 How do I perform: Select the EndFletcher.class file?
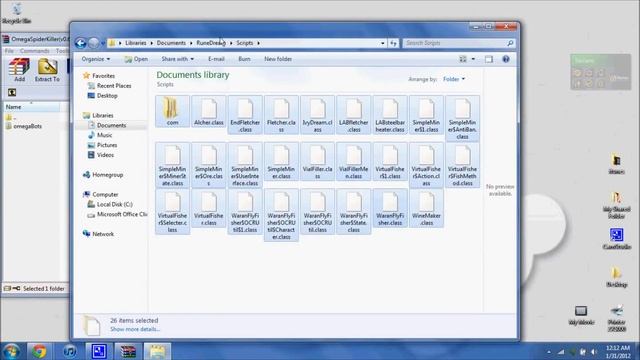245,115
